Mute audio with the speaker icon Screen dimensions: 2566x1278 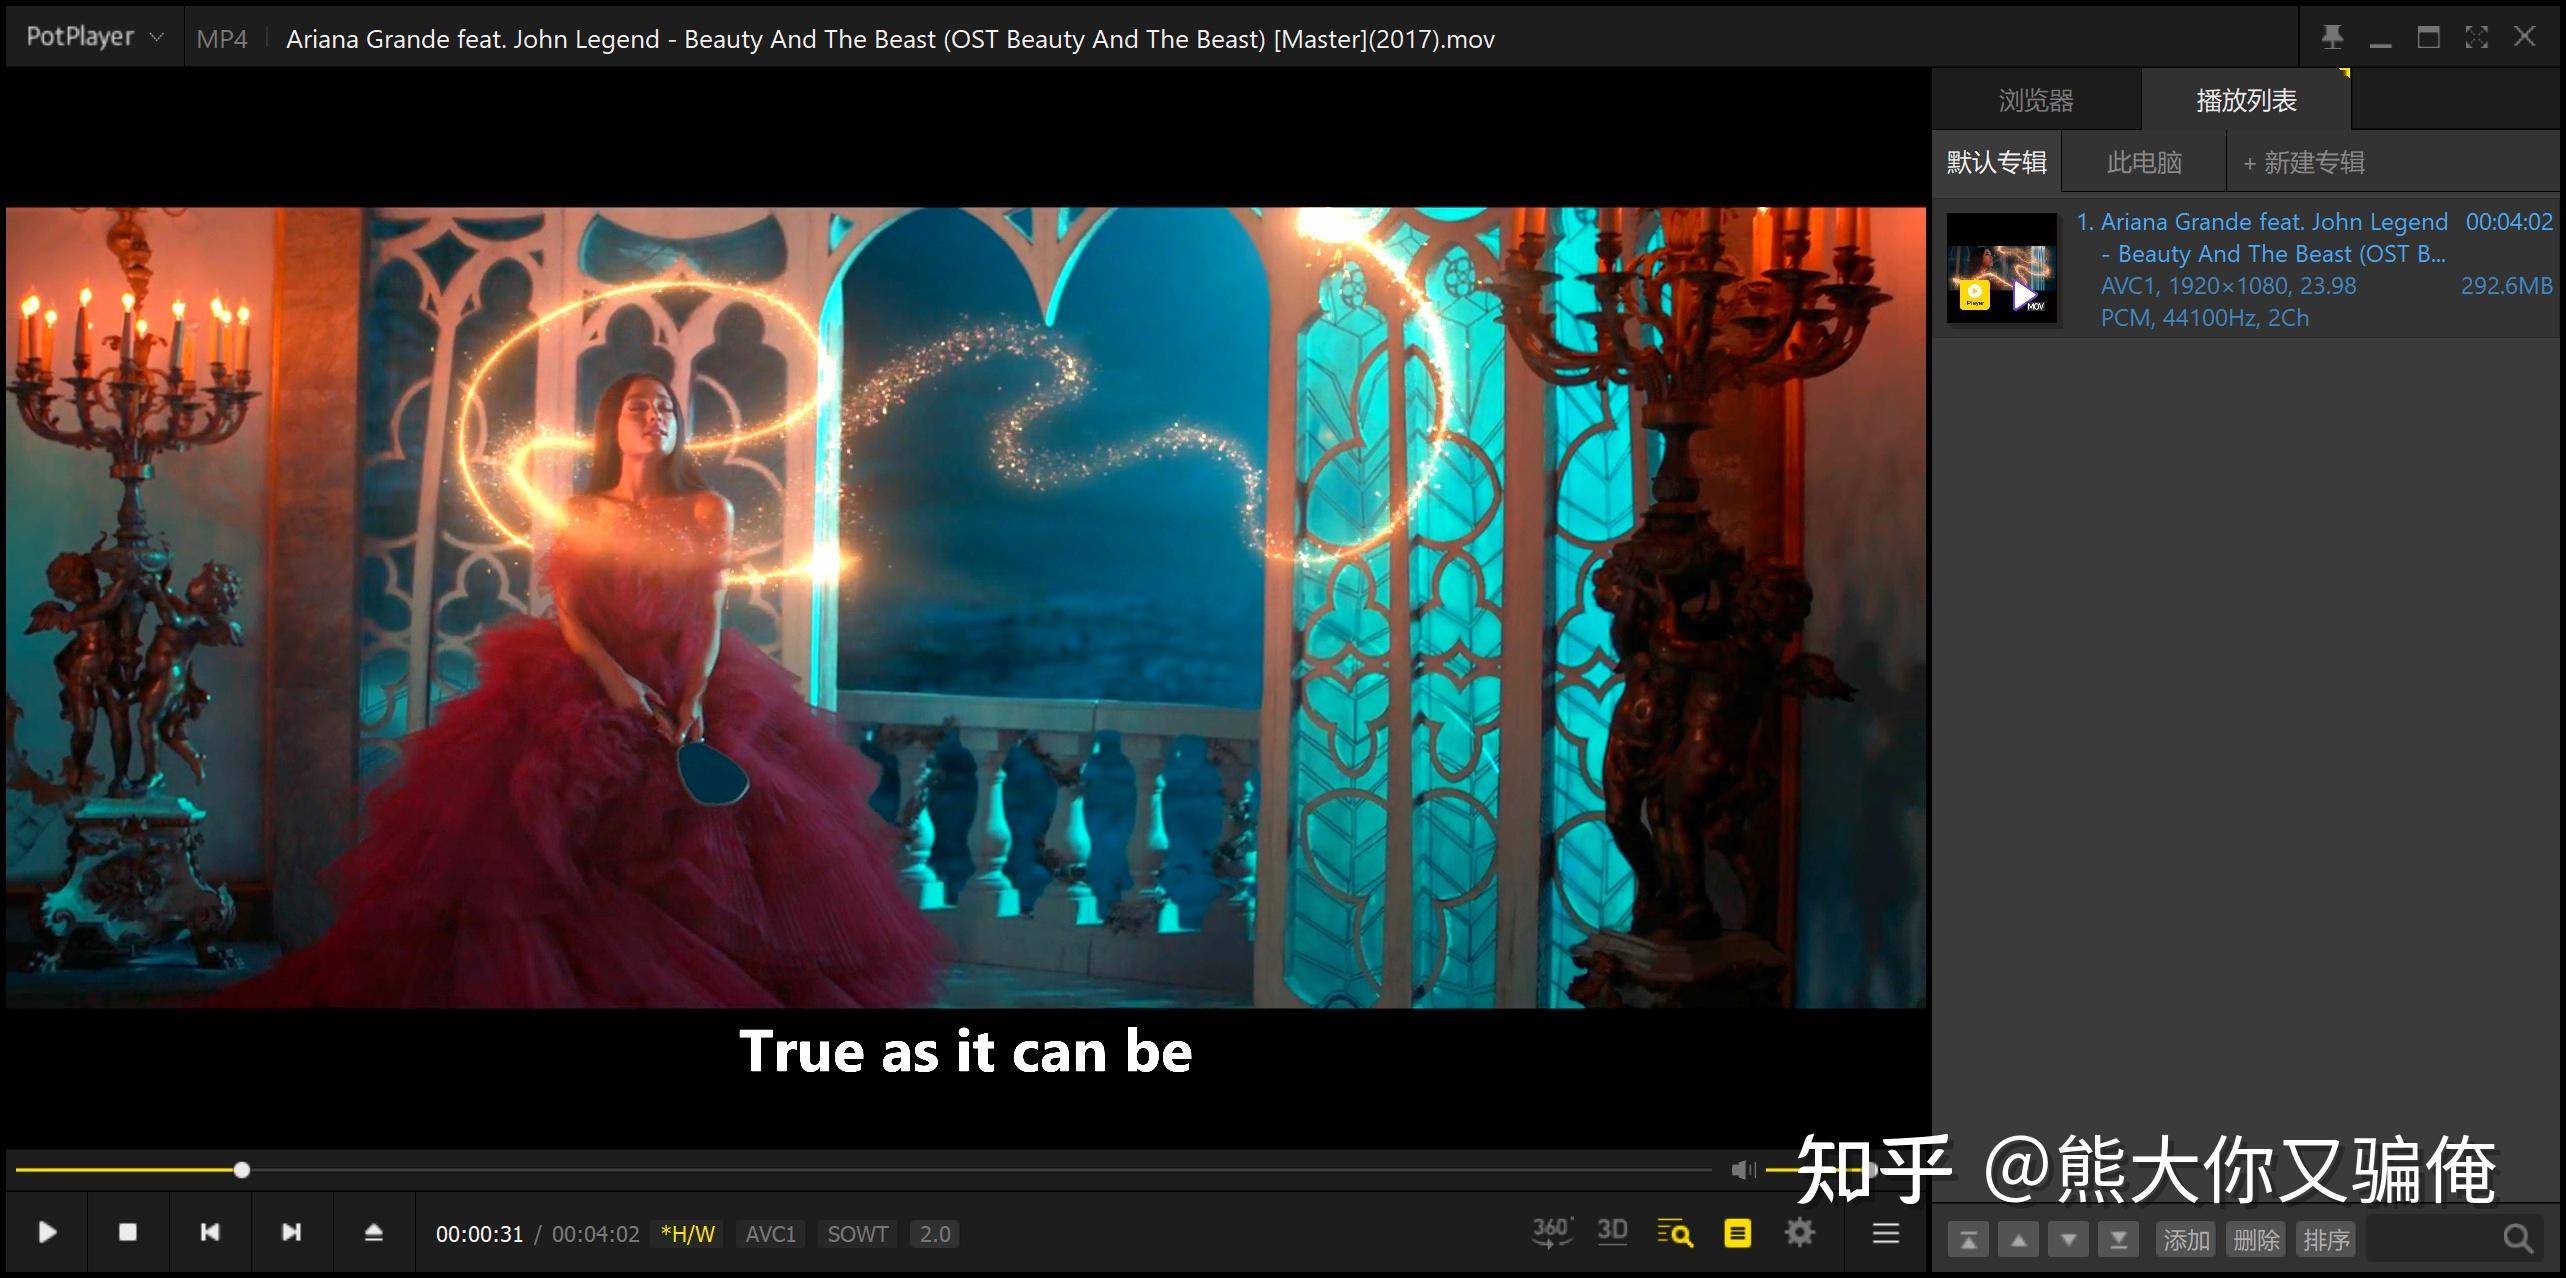tap(1743, 1170)
